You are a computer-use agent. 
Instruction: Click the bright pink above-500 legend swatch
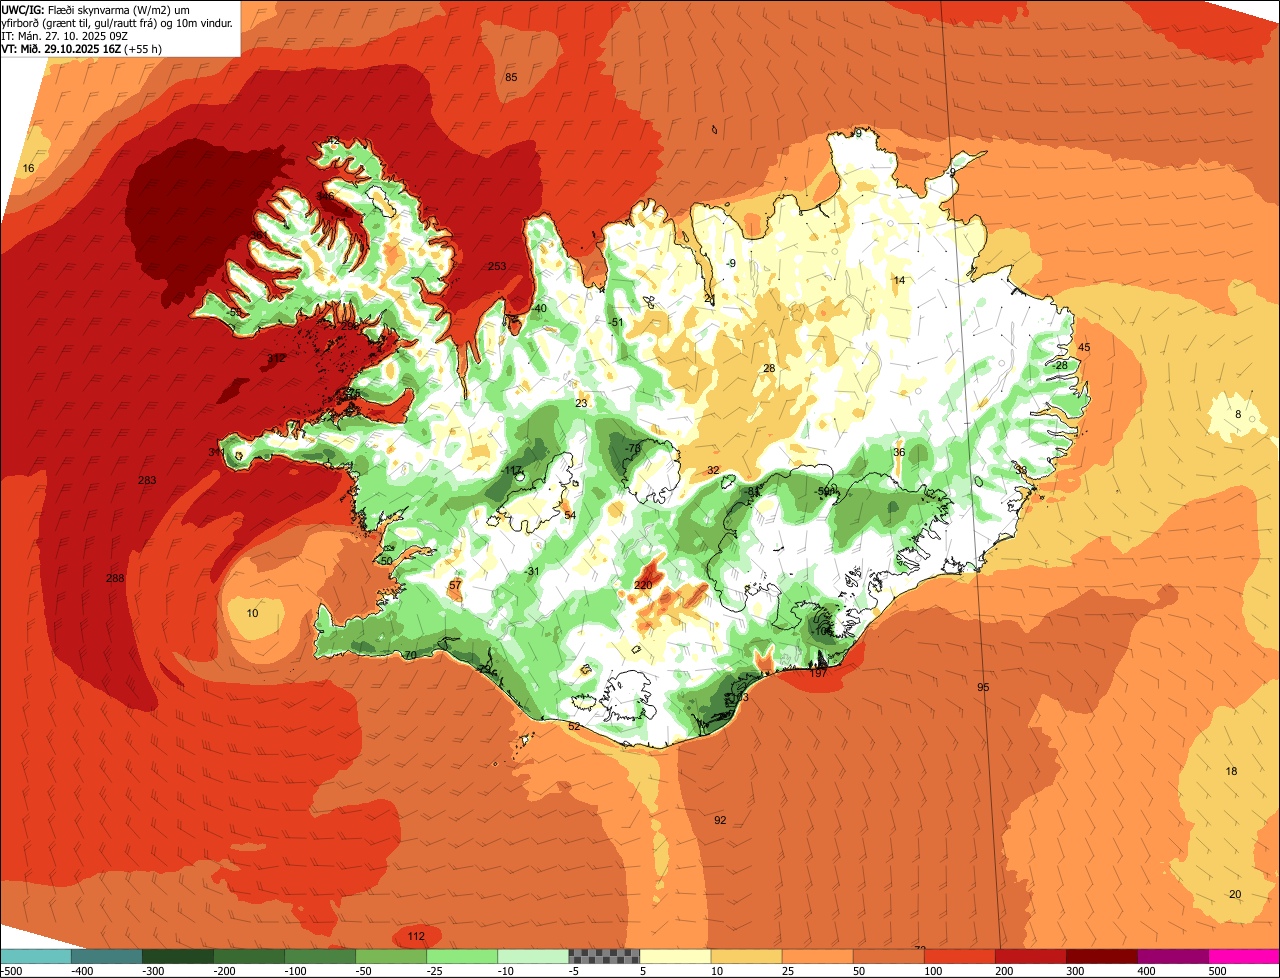pyautogui.click(x=1244, y=955)
